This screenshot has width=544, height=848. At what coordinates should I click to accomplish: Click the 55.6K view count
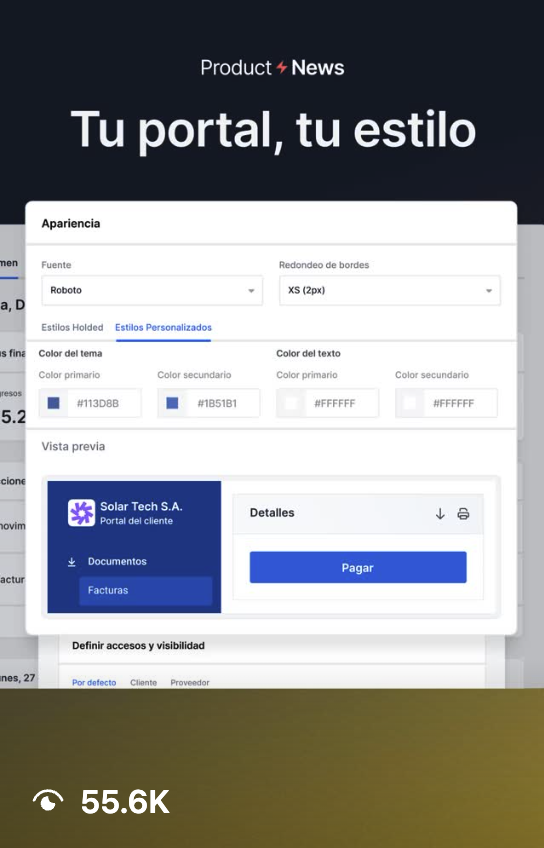(x=125, y=801)
